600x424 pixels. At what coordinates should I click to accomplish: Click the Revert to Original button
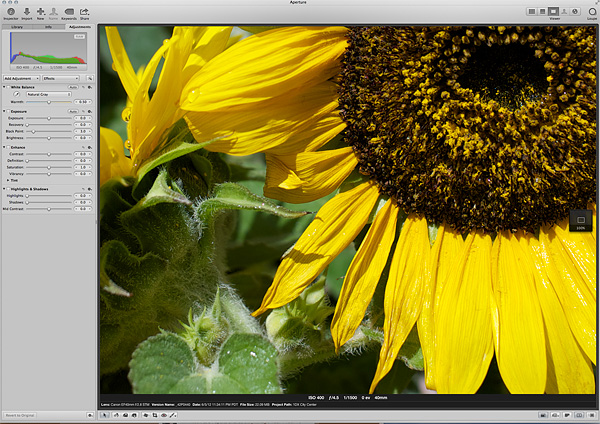(x=21, y=415)
